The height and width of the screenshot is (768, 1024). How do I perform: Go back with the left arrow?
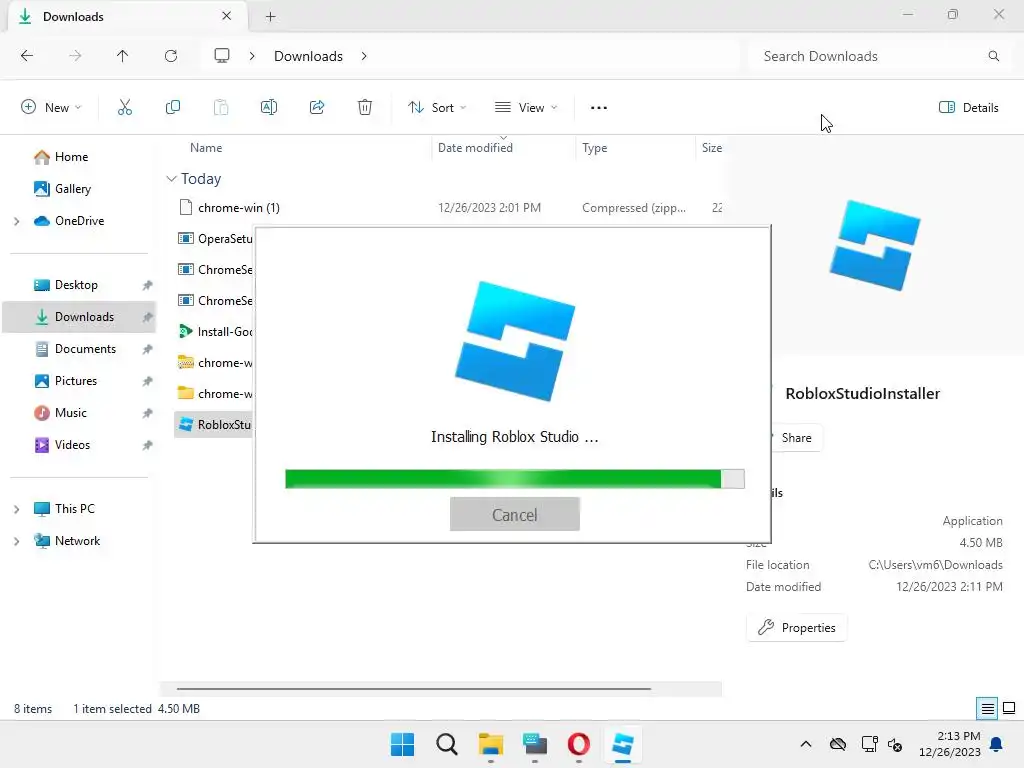tap(27, 56)
